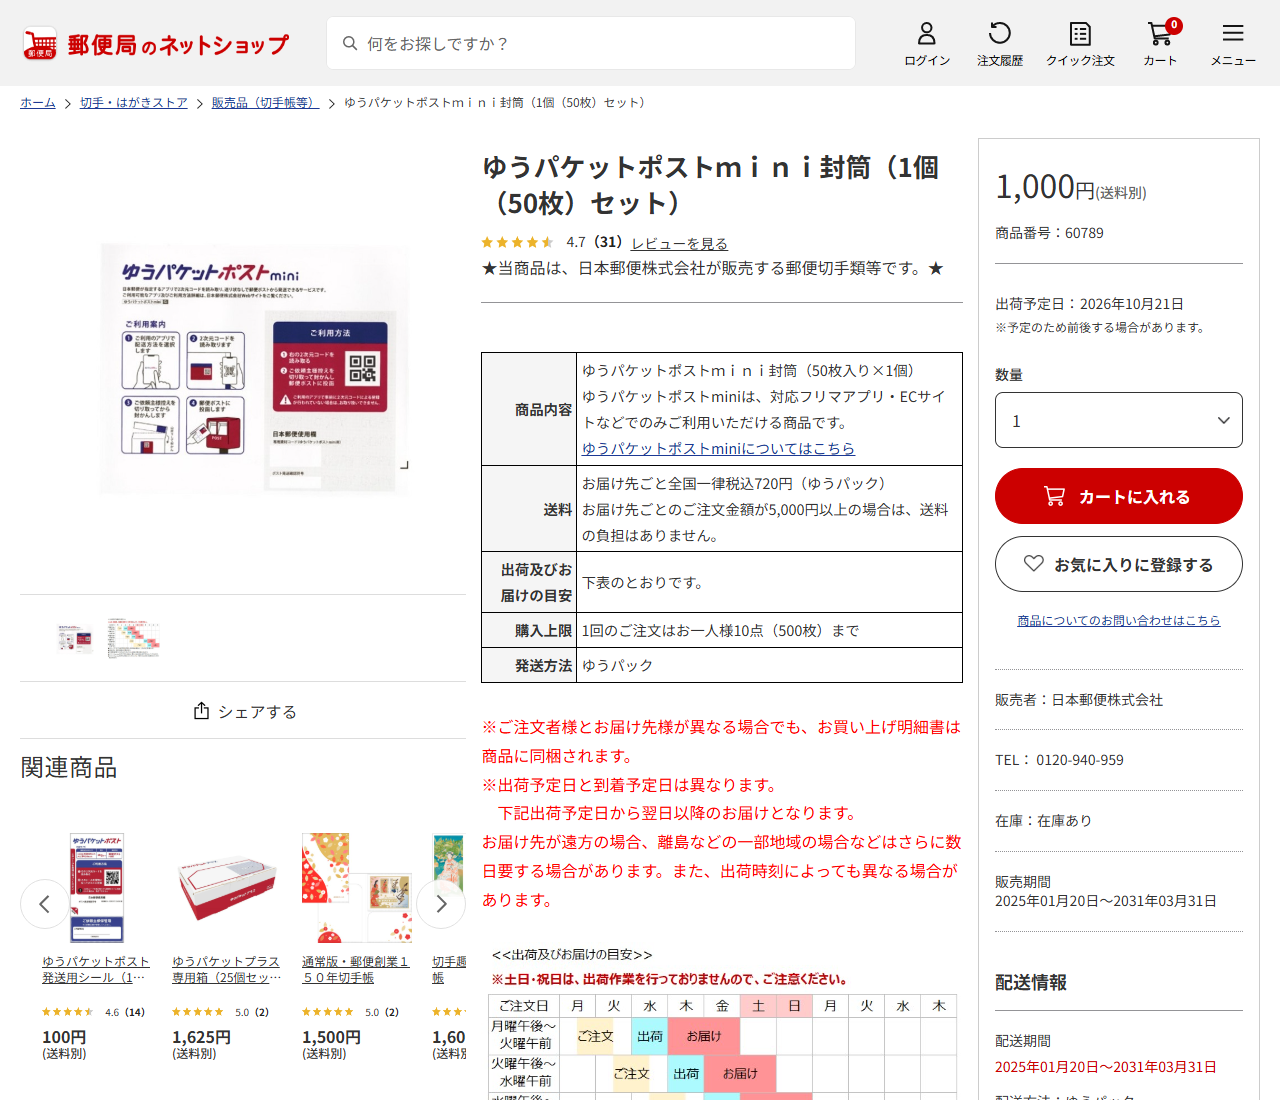Screen dimensions: 1280x1100
Task: Select the second thumbnail with delivery chart
Action: (134, 638)
